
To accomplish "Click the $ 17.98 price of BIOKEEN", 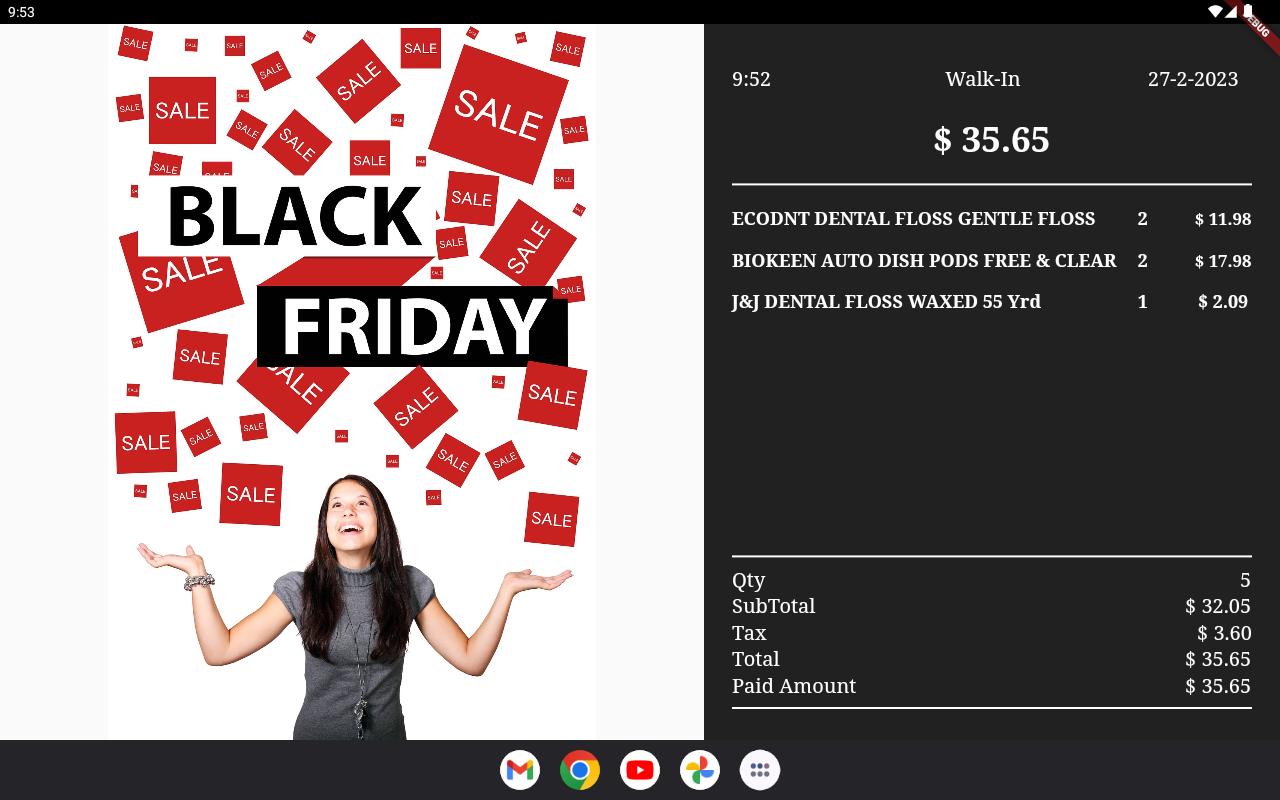I will pos(1223,261).
